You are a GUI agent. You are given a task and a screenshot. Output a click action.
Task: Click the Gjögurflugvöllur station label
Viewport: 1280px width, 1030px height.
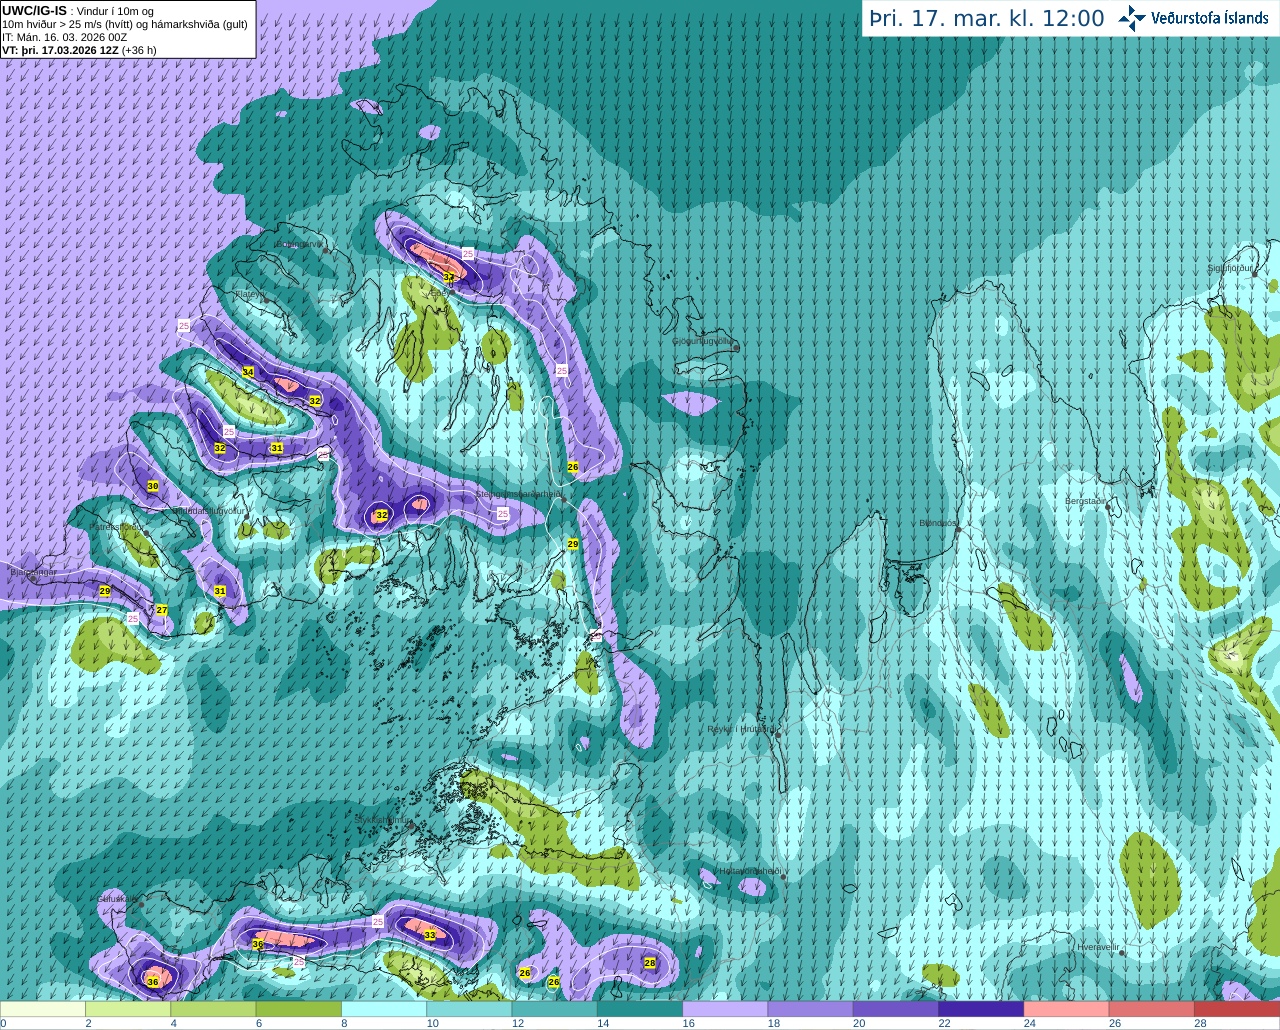click(704, 341)
